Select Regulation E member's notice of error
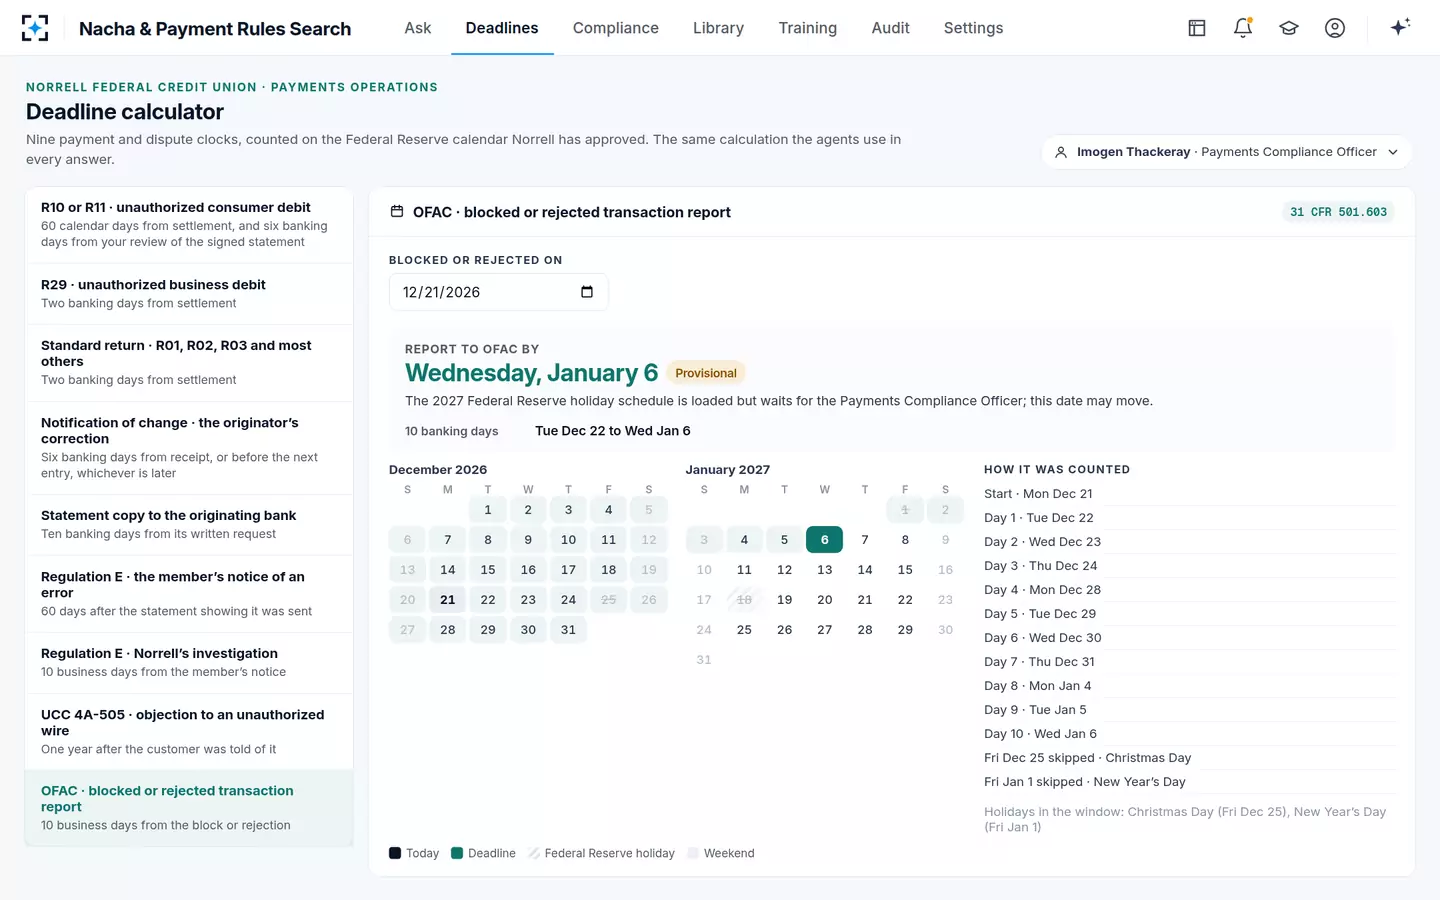Viewport: 1440px width, 900px height. [189, 593]
